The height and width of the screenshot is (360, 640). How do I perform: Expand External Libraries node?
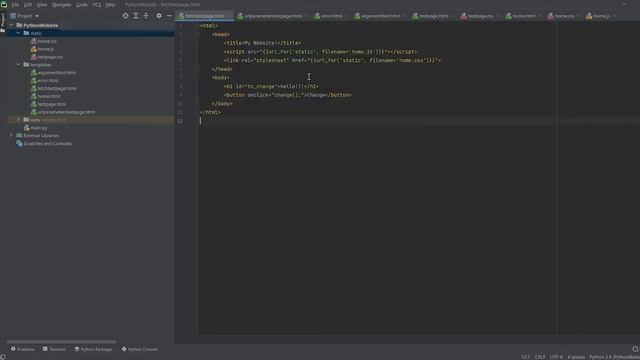tap(11, 136)
